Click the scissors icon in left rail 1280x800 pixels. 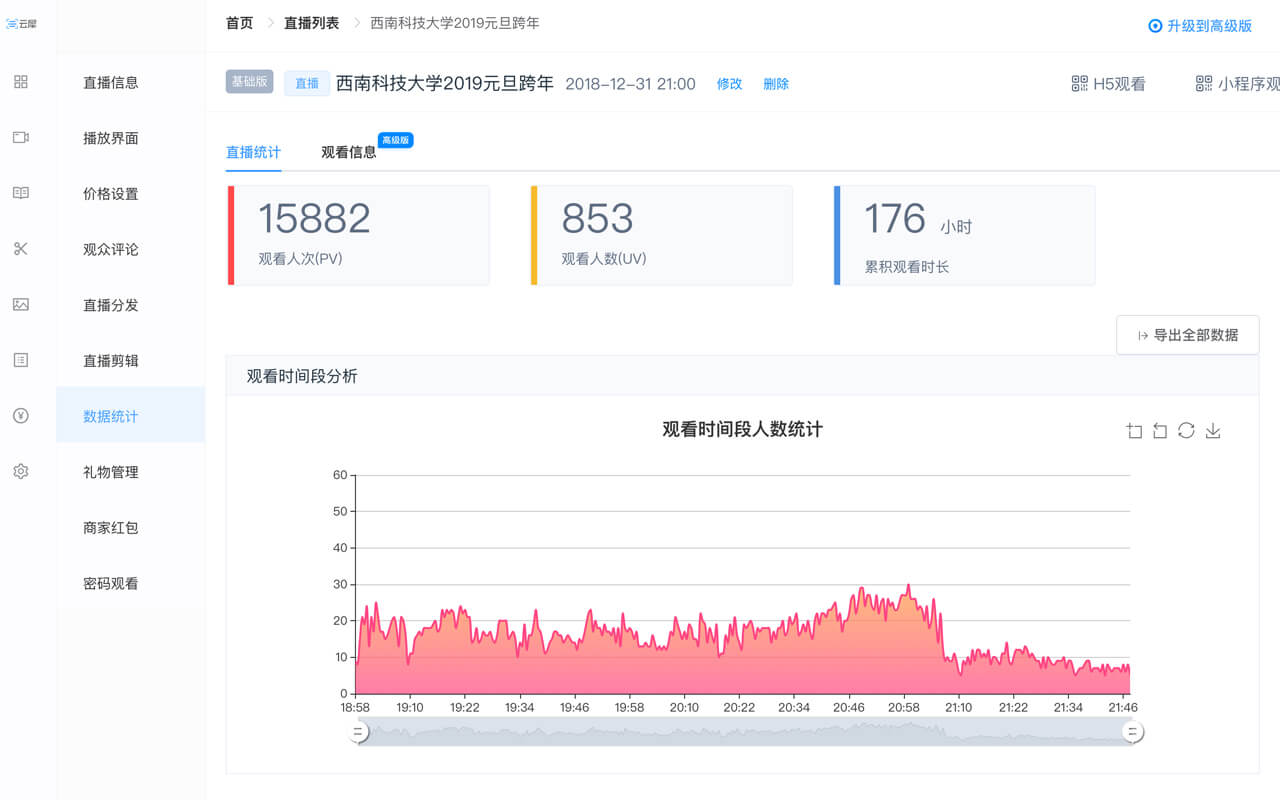(x=21, y=249)
